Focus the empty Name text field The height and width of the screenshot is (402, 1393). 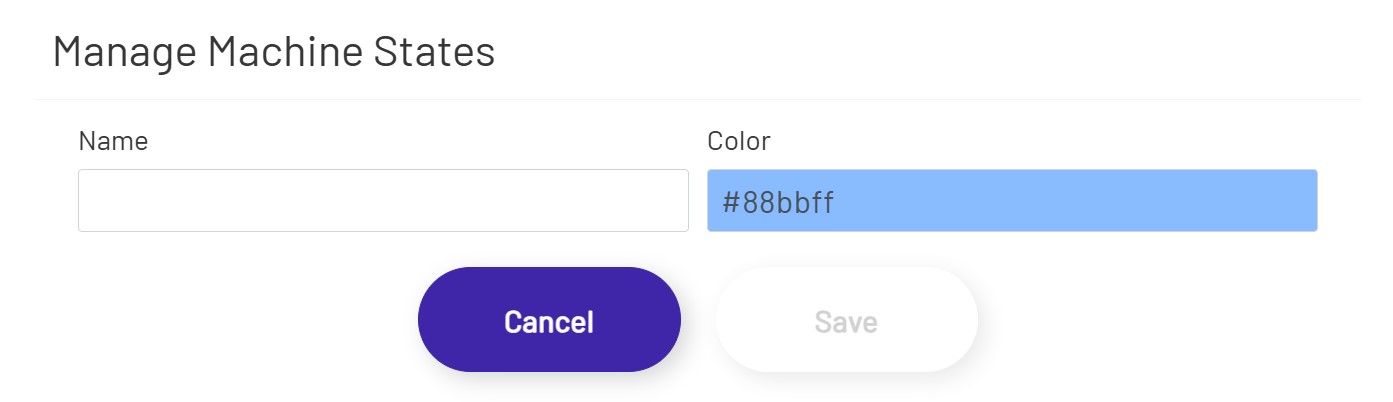(383, 201)
